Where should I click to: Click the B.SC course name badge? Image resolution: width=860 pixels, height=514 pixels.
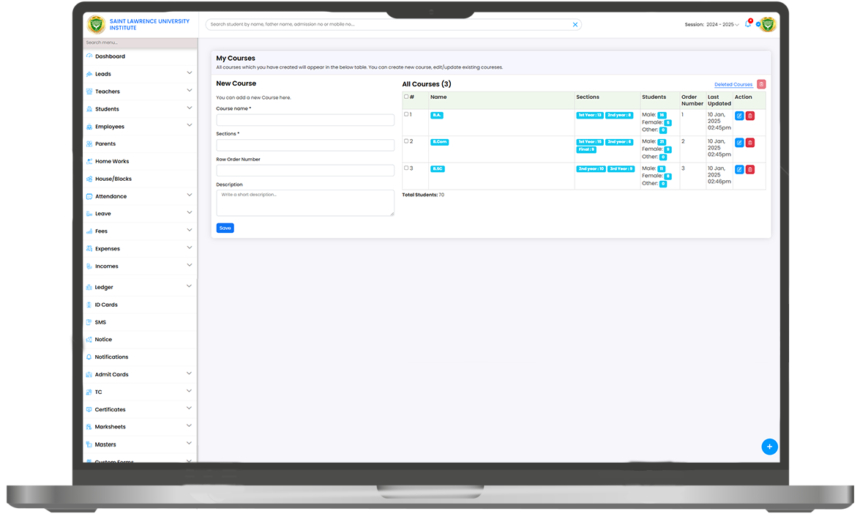pos(437,169)
